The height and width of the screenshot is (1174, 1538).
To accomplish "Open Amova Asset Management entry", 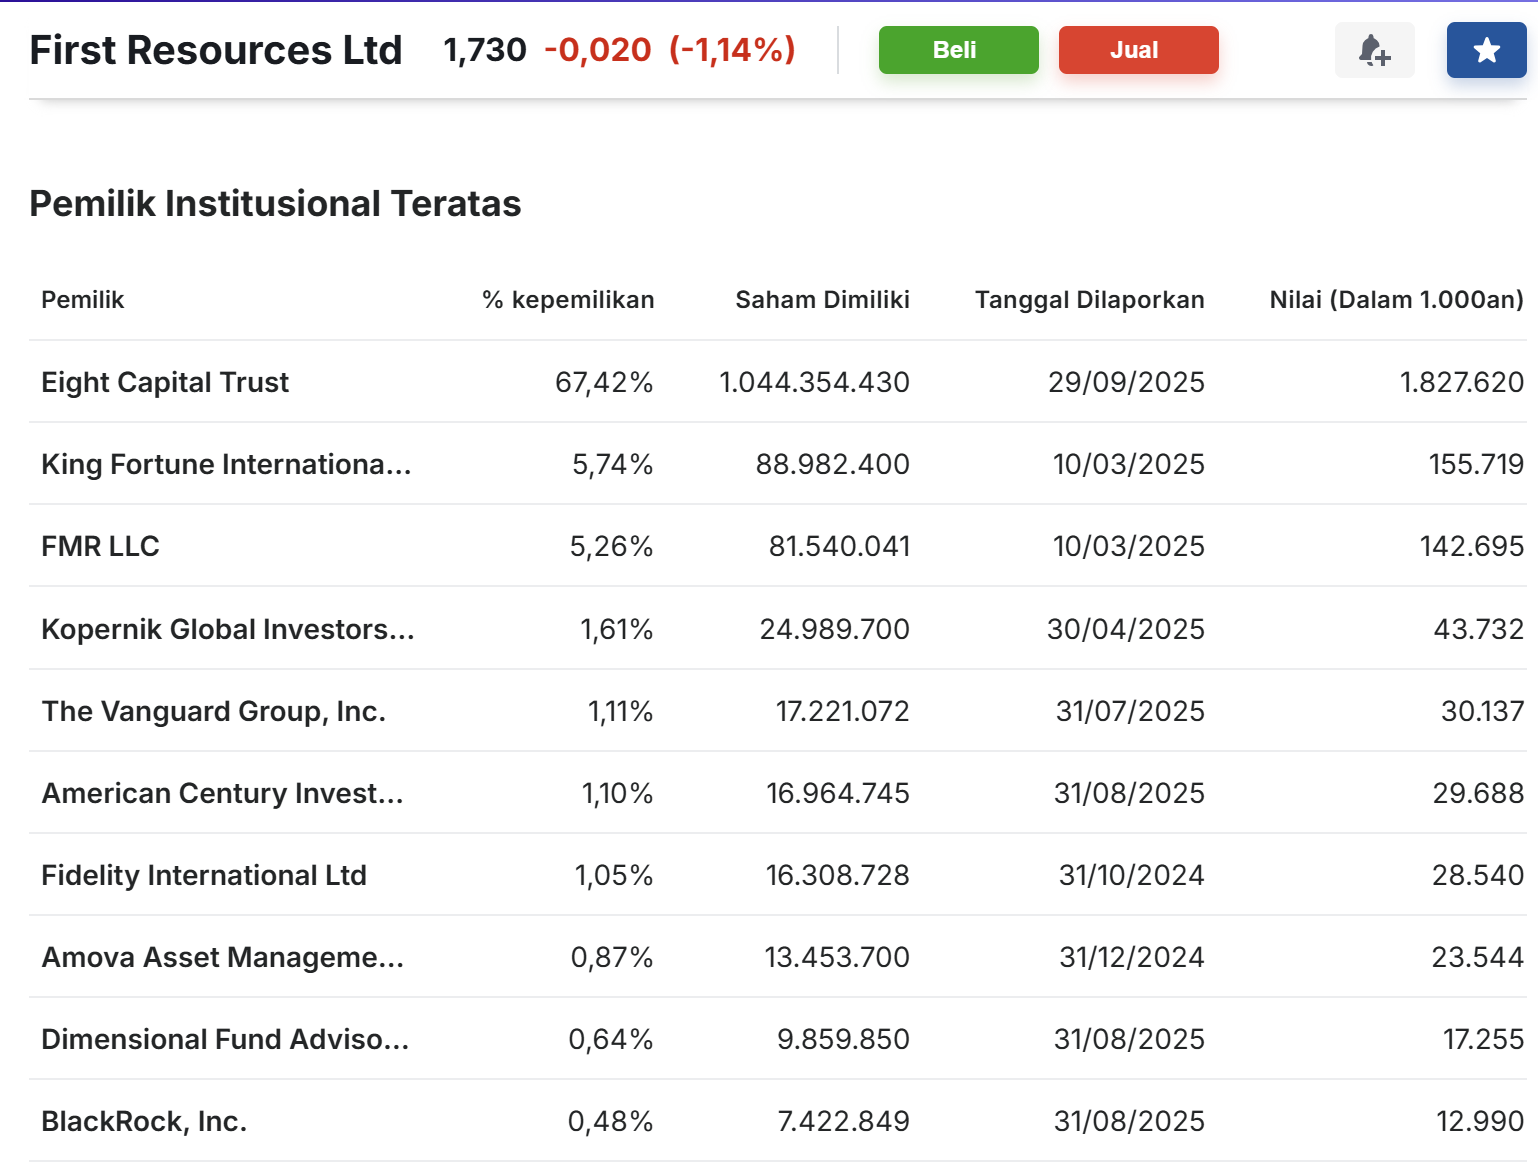I will coord(222,957).
